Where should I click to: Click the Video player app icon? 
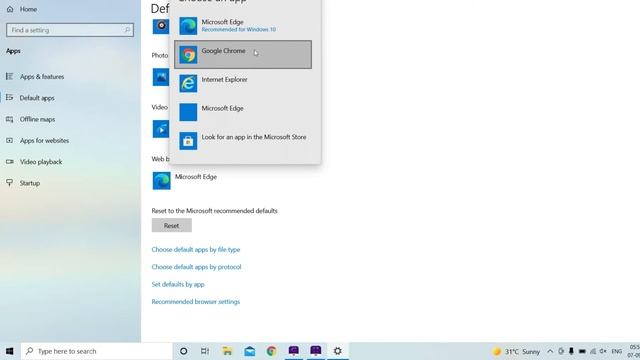click(x=161, y=129)
